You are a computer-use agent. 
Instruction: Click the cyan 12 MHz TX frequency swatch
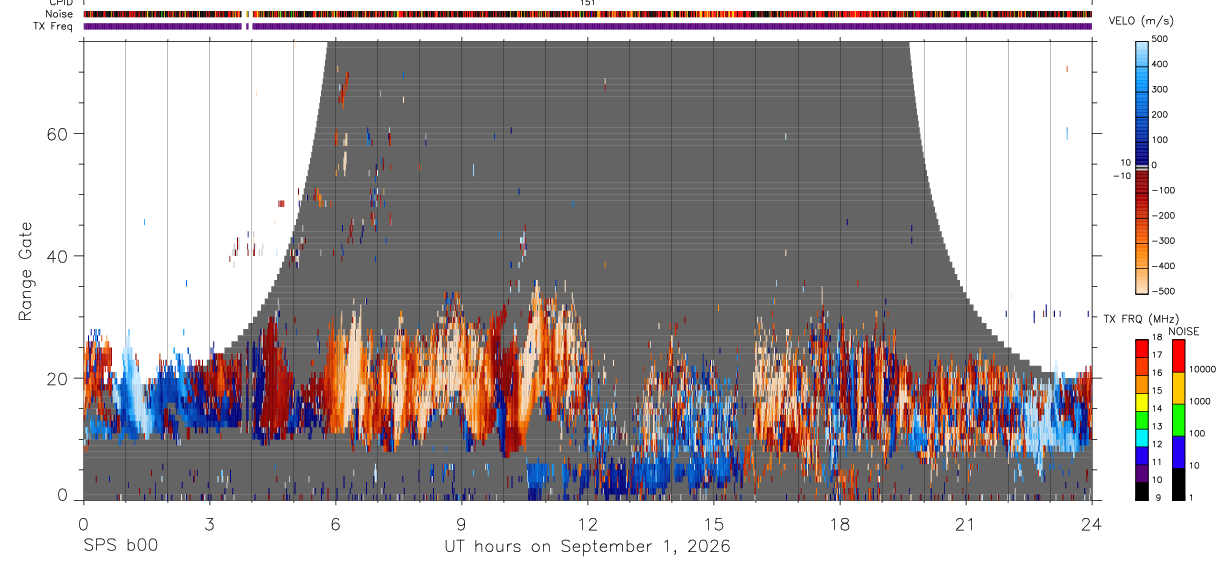click(1142, 436)
